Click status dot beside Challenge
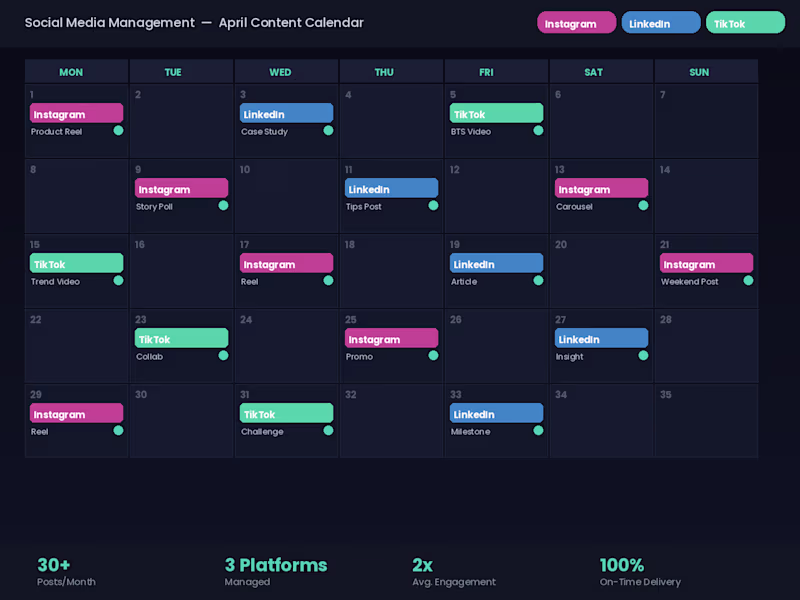Image resolution: width=800 pixels, height=600 pixels. point(329,431)
